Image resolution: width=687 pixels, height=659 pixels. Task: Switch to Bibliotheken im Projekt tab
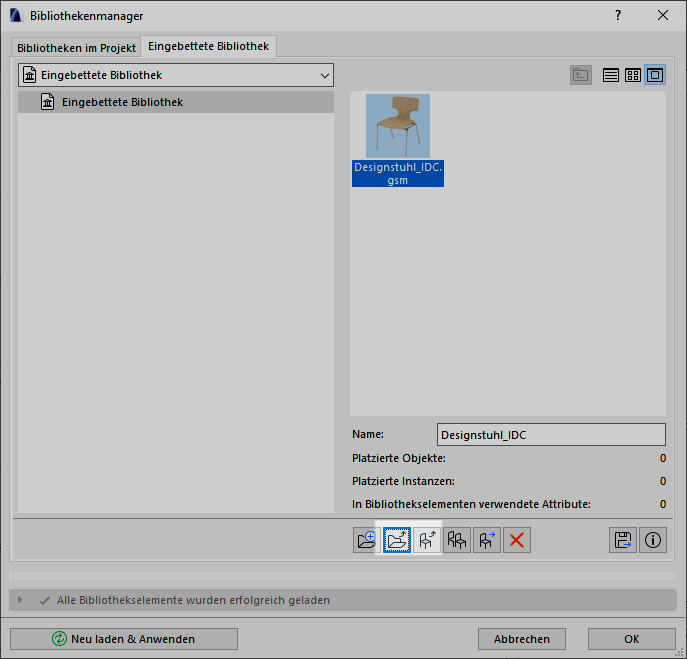[76, 48]
